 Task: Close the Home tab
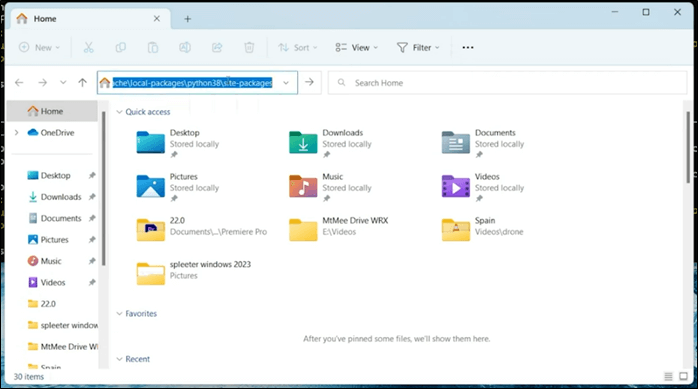157,19
